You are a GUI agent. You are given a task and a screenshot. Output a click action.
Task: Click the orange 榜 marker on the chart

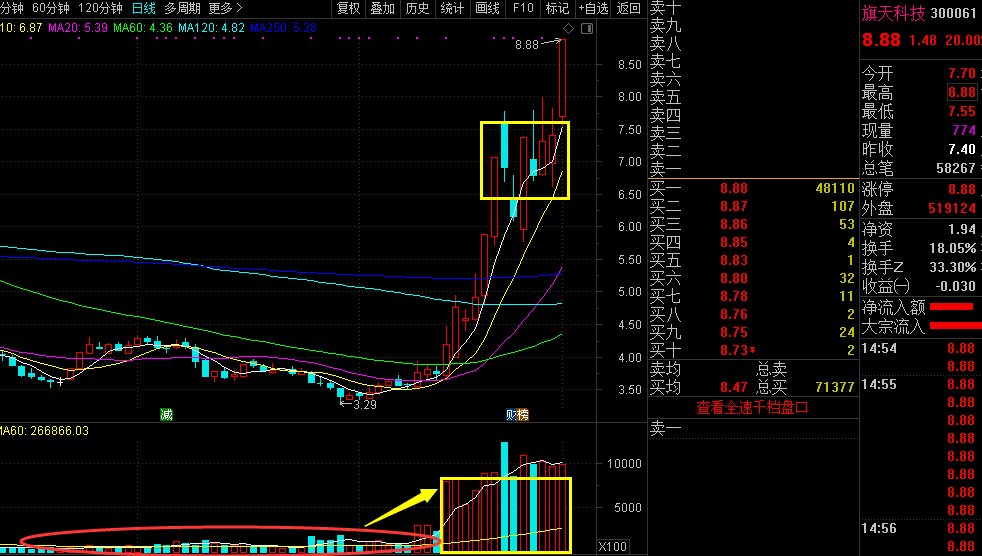click(x=522, y=414)
